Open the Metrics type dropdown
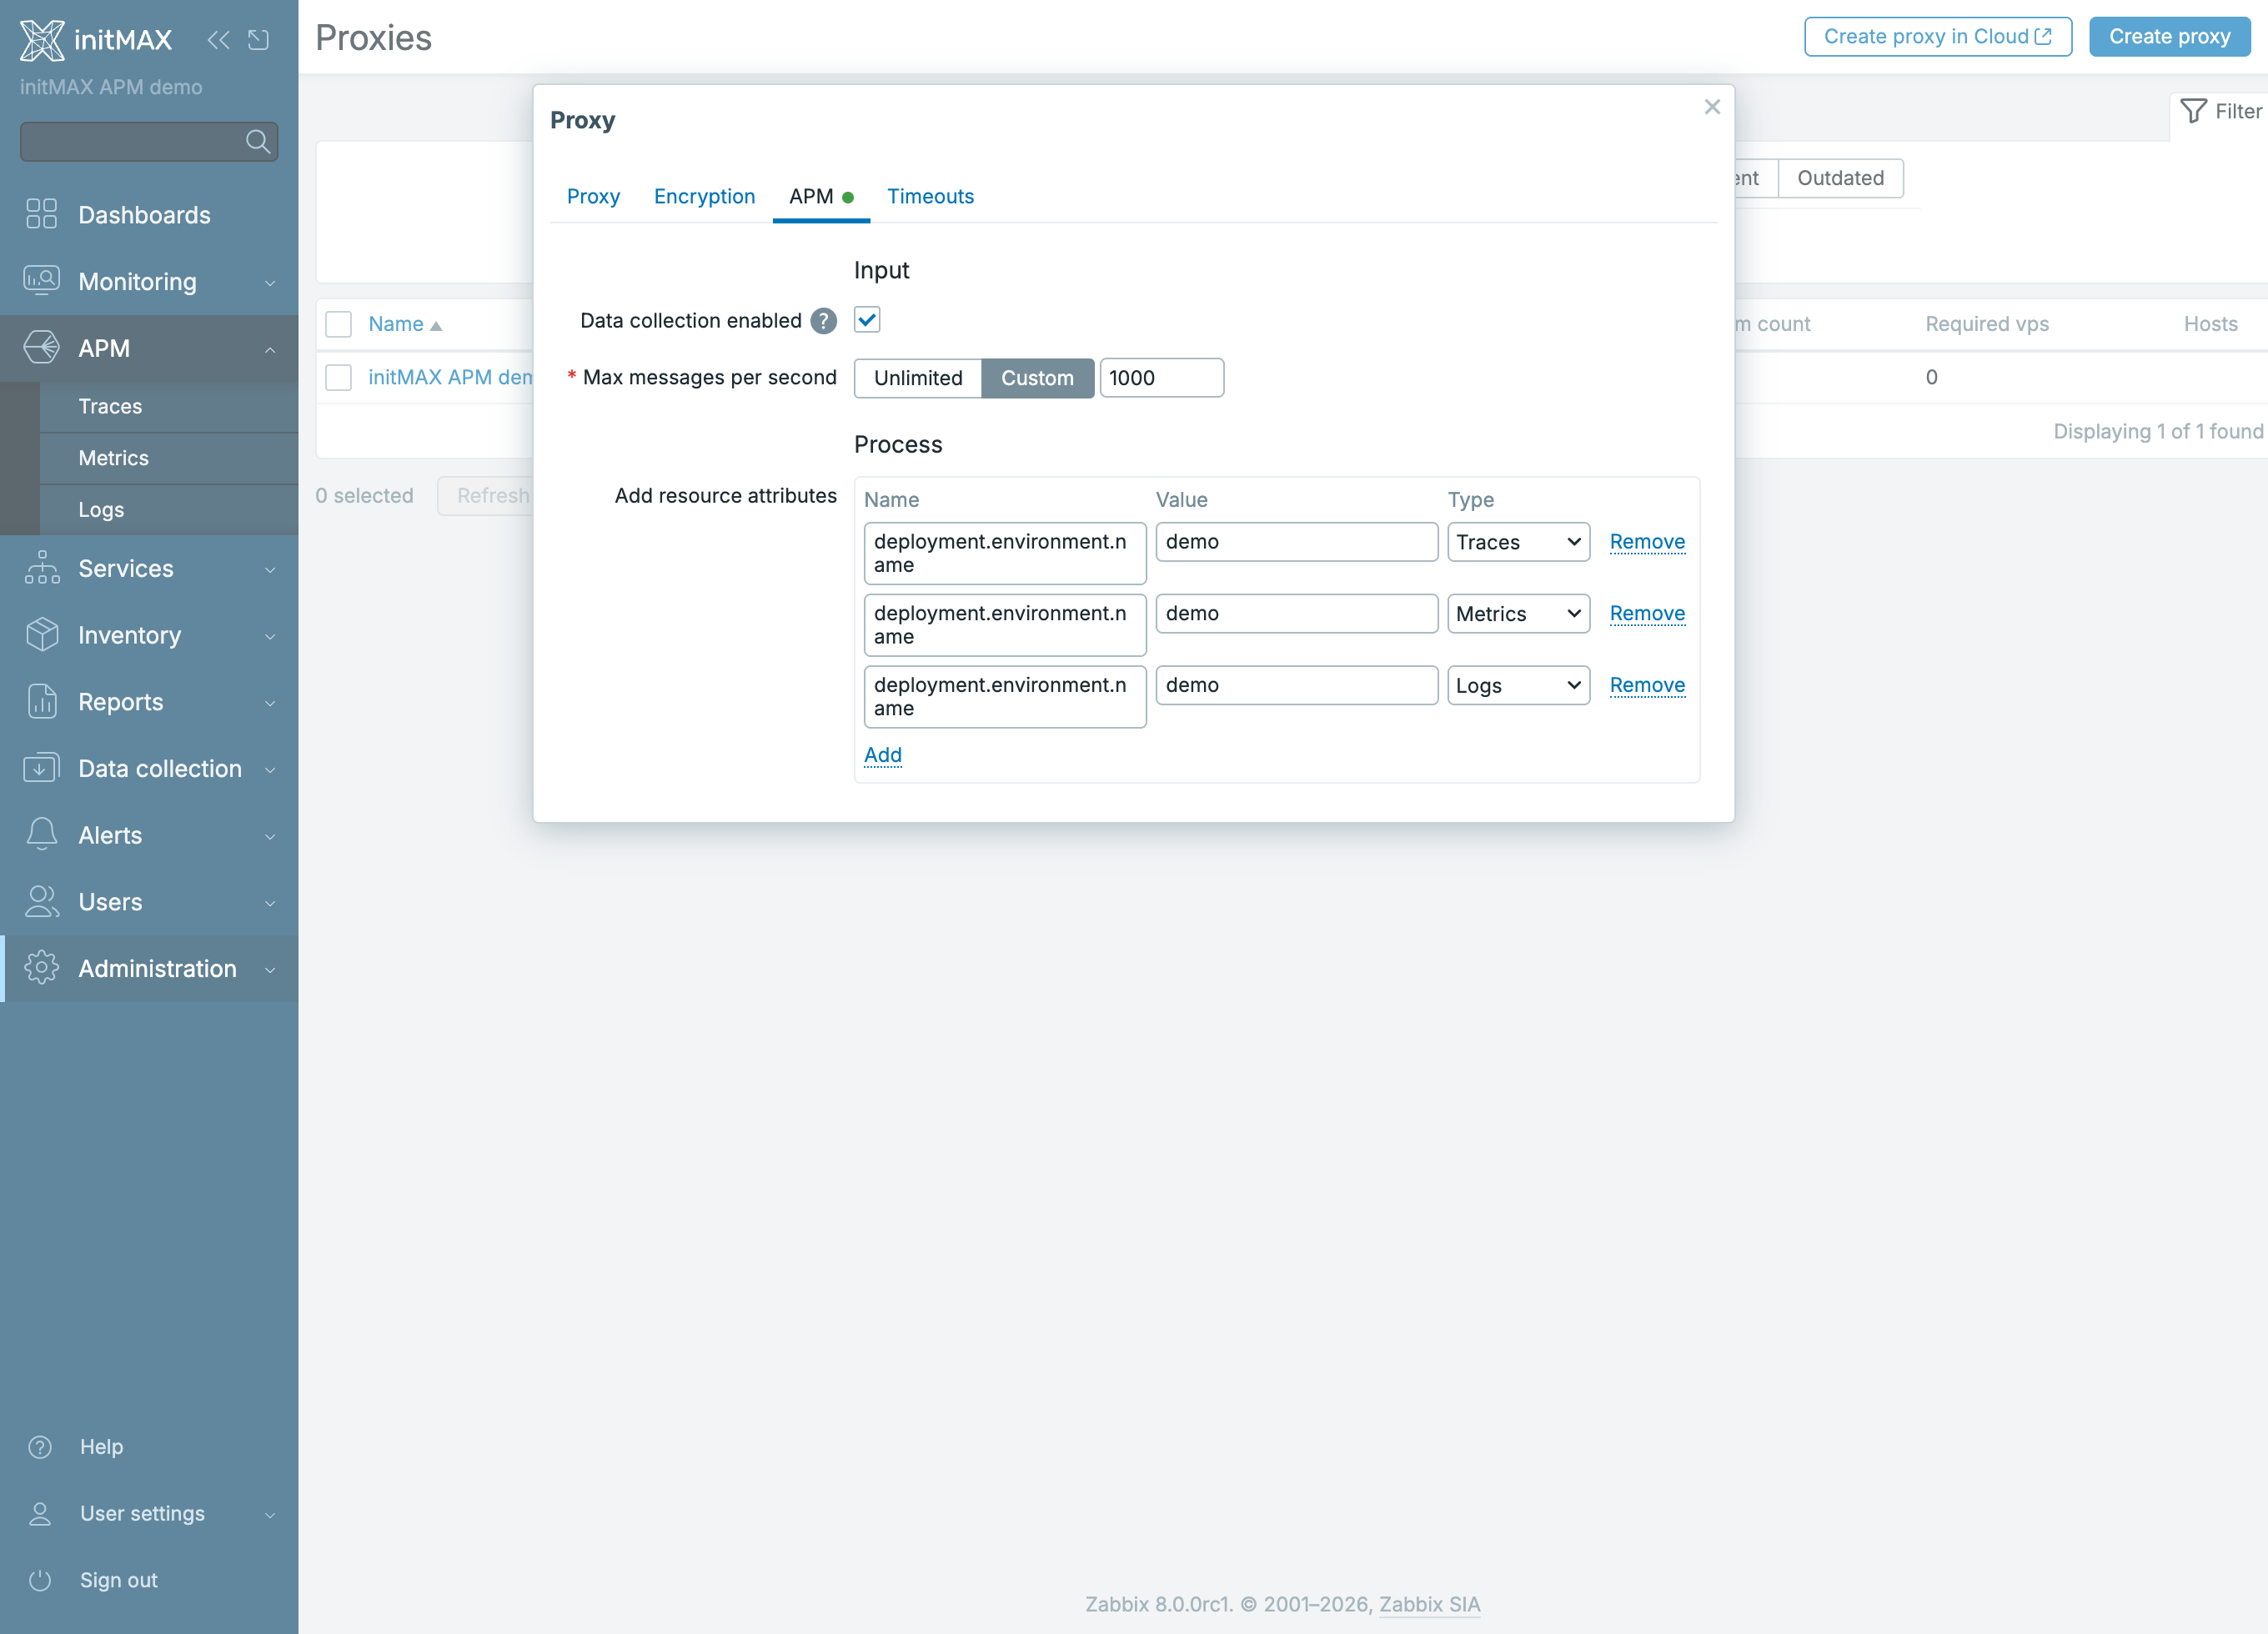This screenshot has width=2268, height=1634. 1518,614
